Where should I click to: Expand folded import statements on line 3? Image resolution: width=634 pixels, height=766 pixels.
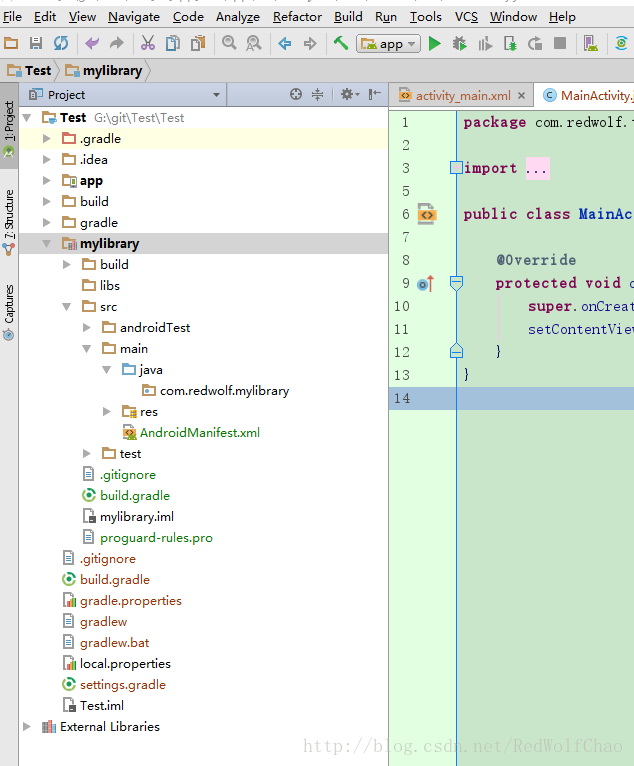456,168
